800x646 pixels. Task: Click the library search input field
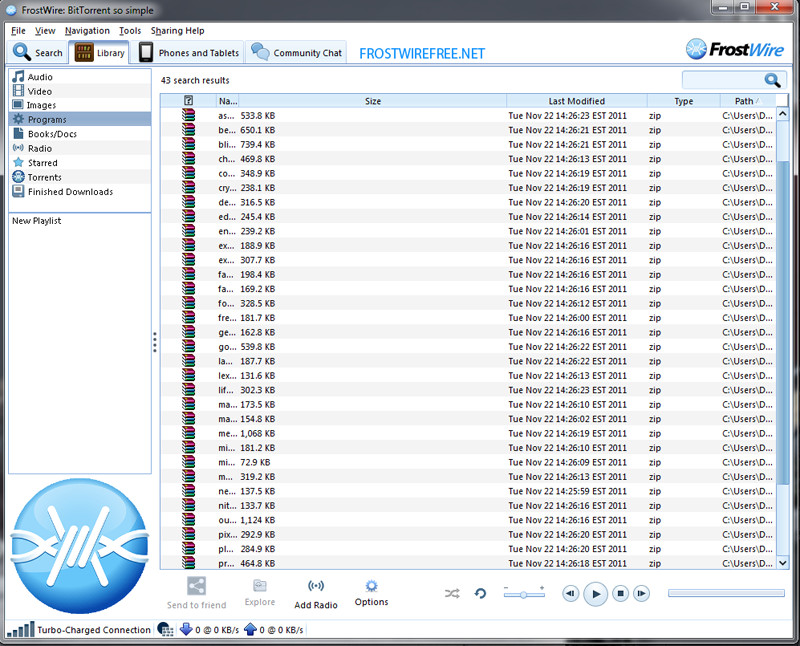coord(723,80)
